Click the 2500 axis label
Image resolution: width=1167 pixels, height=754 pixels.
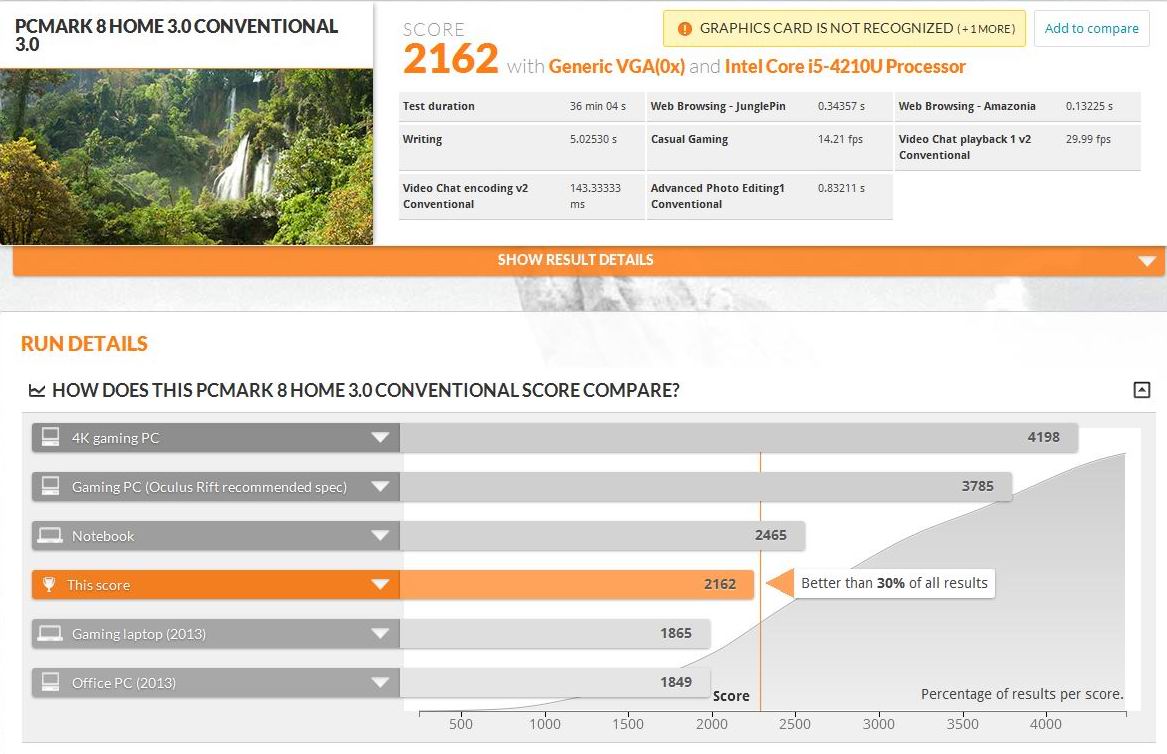click(795, 723)
